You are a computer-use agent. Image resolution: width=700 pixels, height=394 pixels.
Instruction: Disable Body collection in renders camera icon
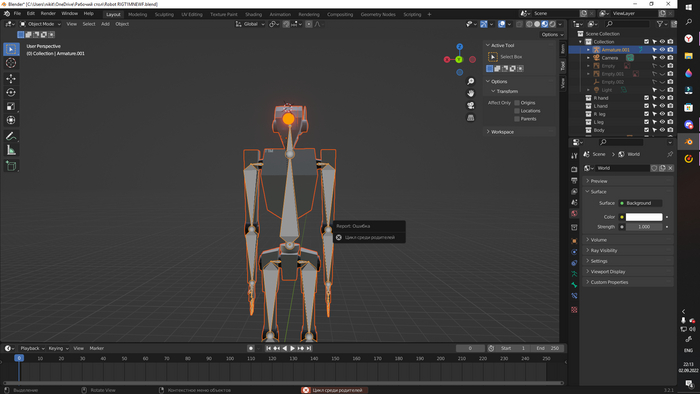671,130
